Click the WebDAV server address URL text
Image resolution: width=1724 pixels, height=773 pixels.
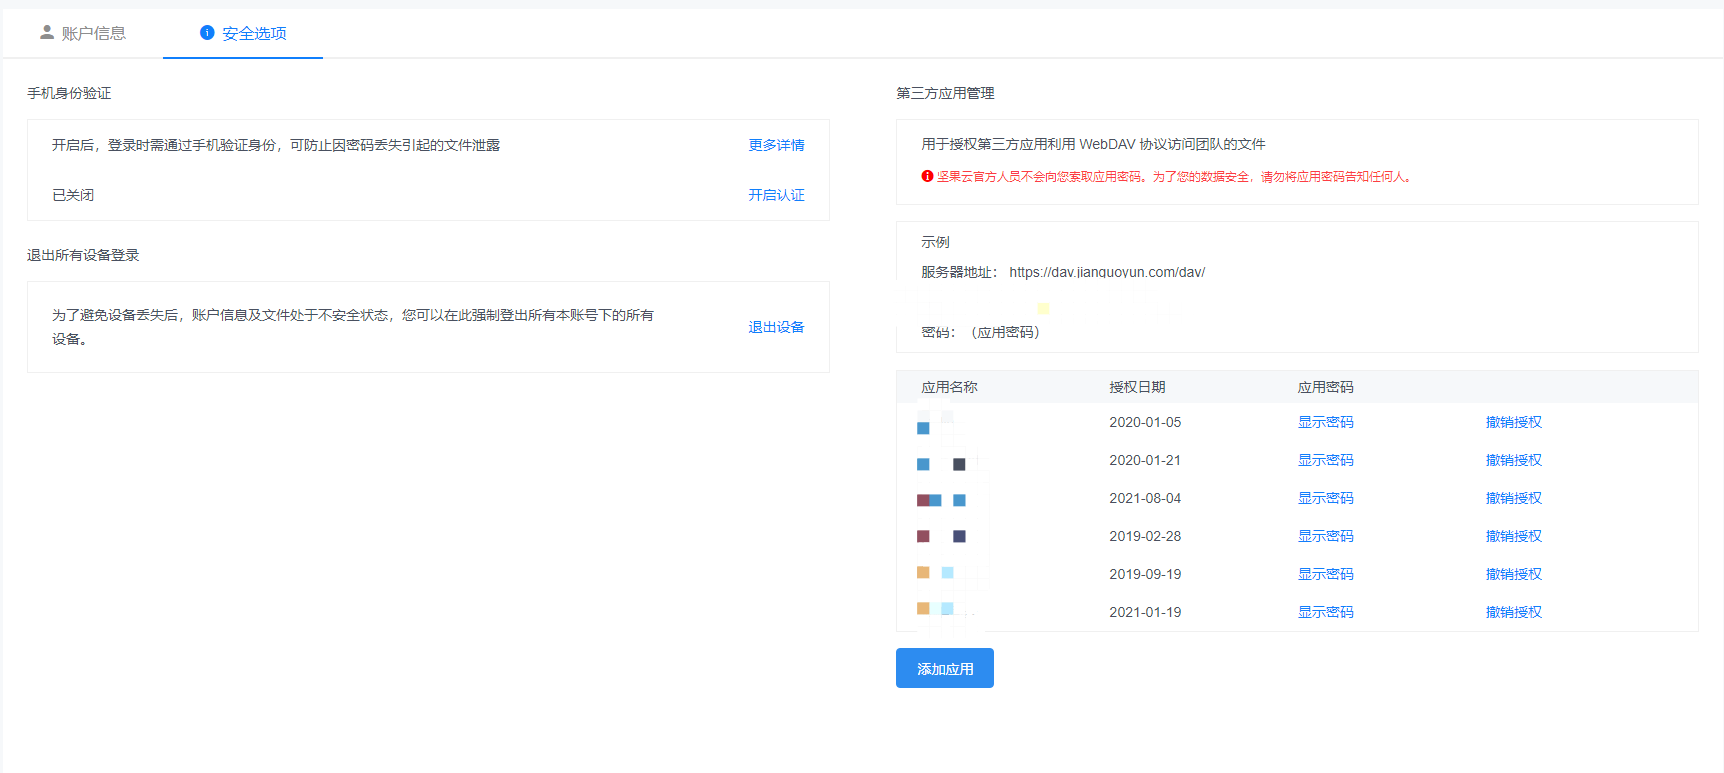click(1107, 272)
